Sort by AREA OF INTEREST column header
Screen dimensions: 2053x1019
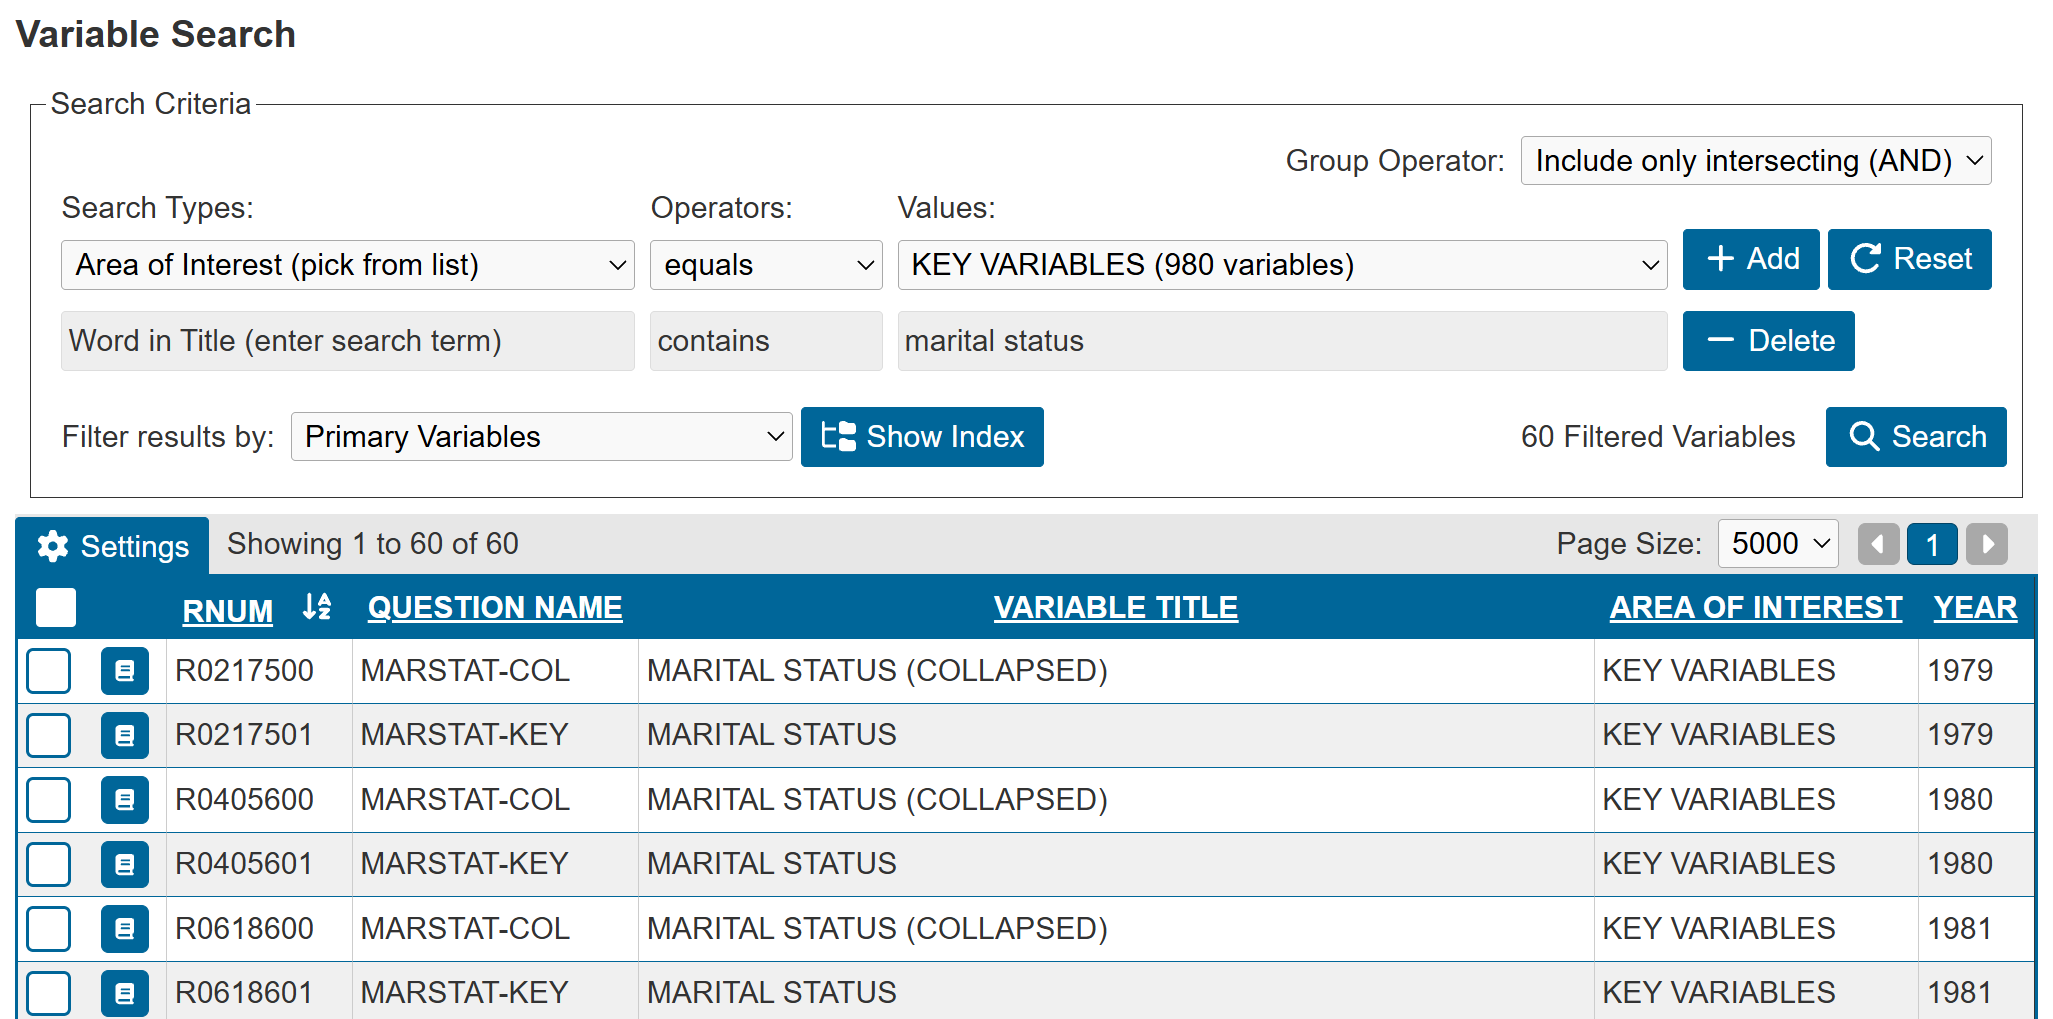(x=1756, y=607)
